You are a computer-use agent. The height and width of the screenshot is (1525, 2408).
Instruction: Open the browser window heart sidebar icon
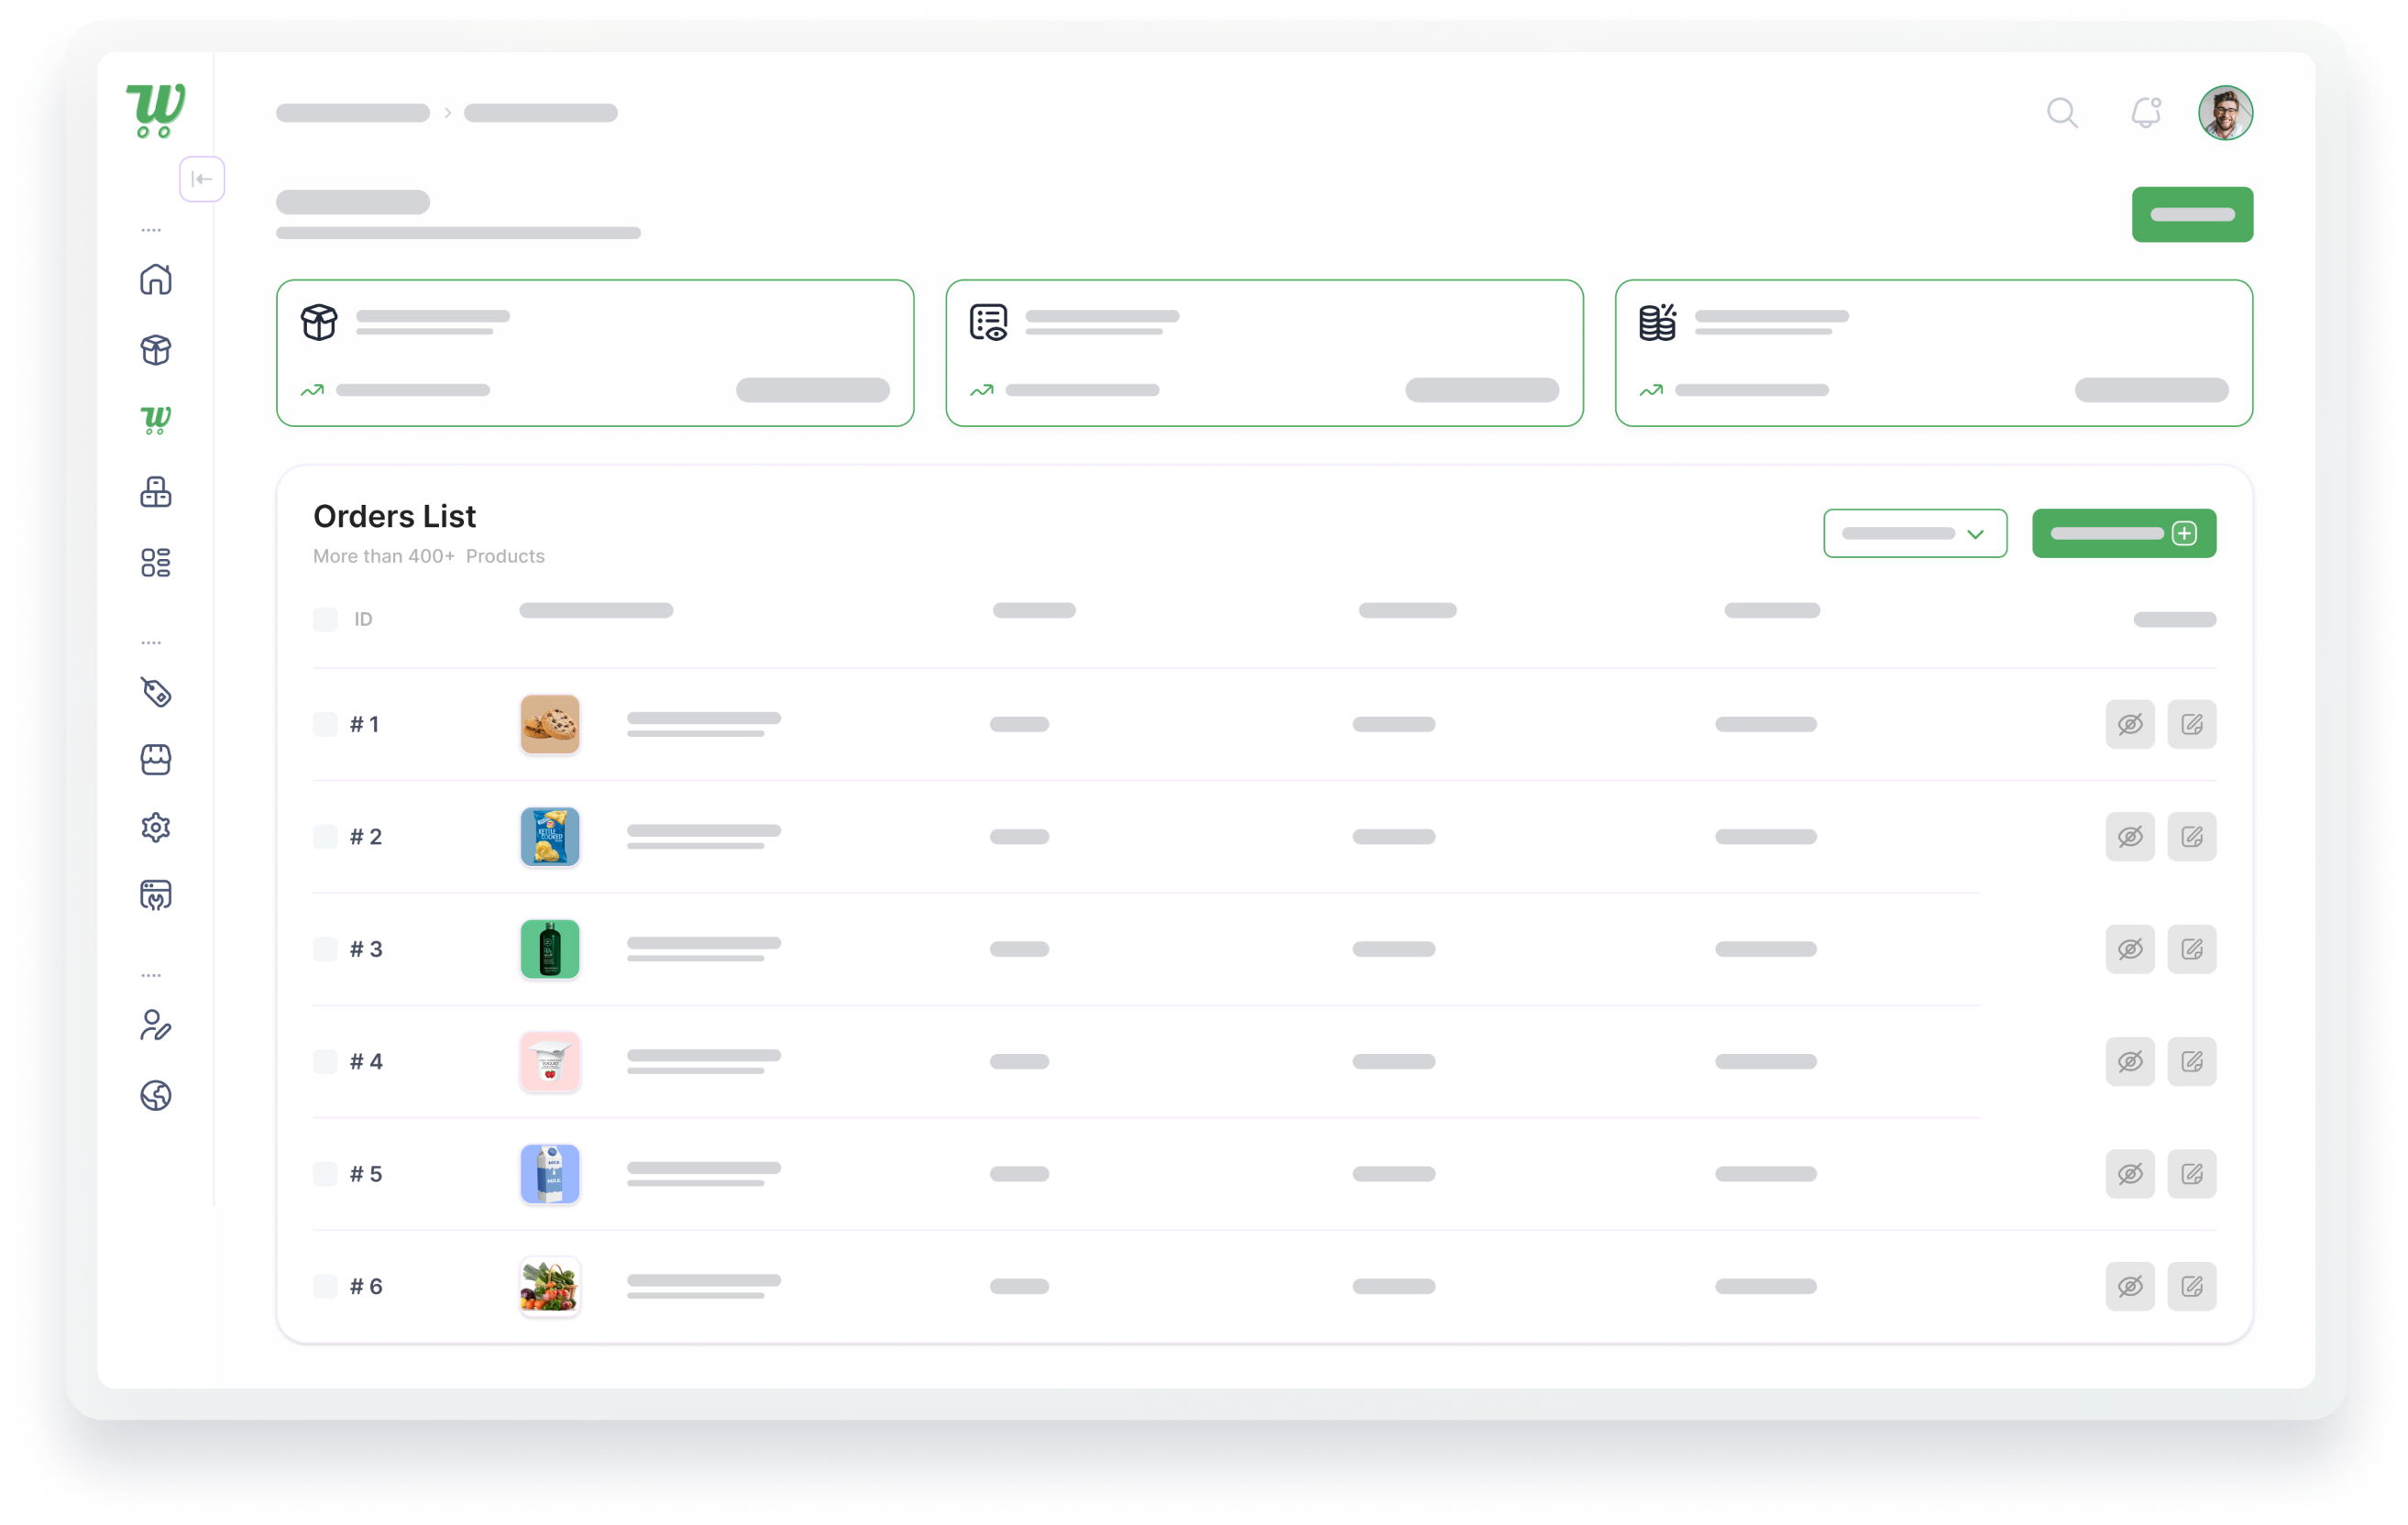pyautogui.click(x=156, y=895)
